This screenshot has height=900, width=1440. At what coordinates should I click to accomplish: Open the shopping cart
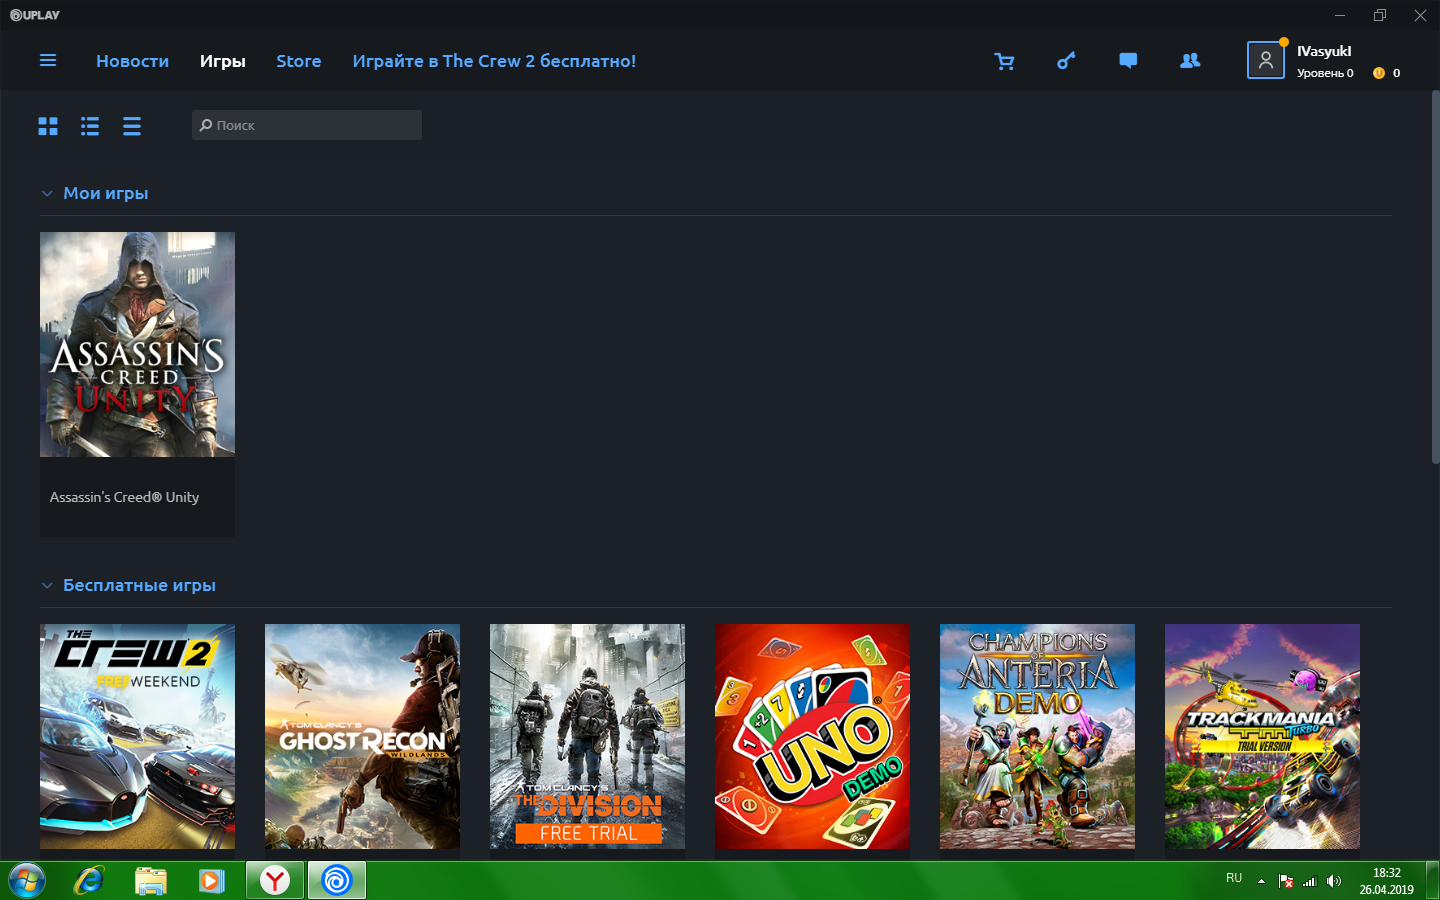tap(1005, 61)
